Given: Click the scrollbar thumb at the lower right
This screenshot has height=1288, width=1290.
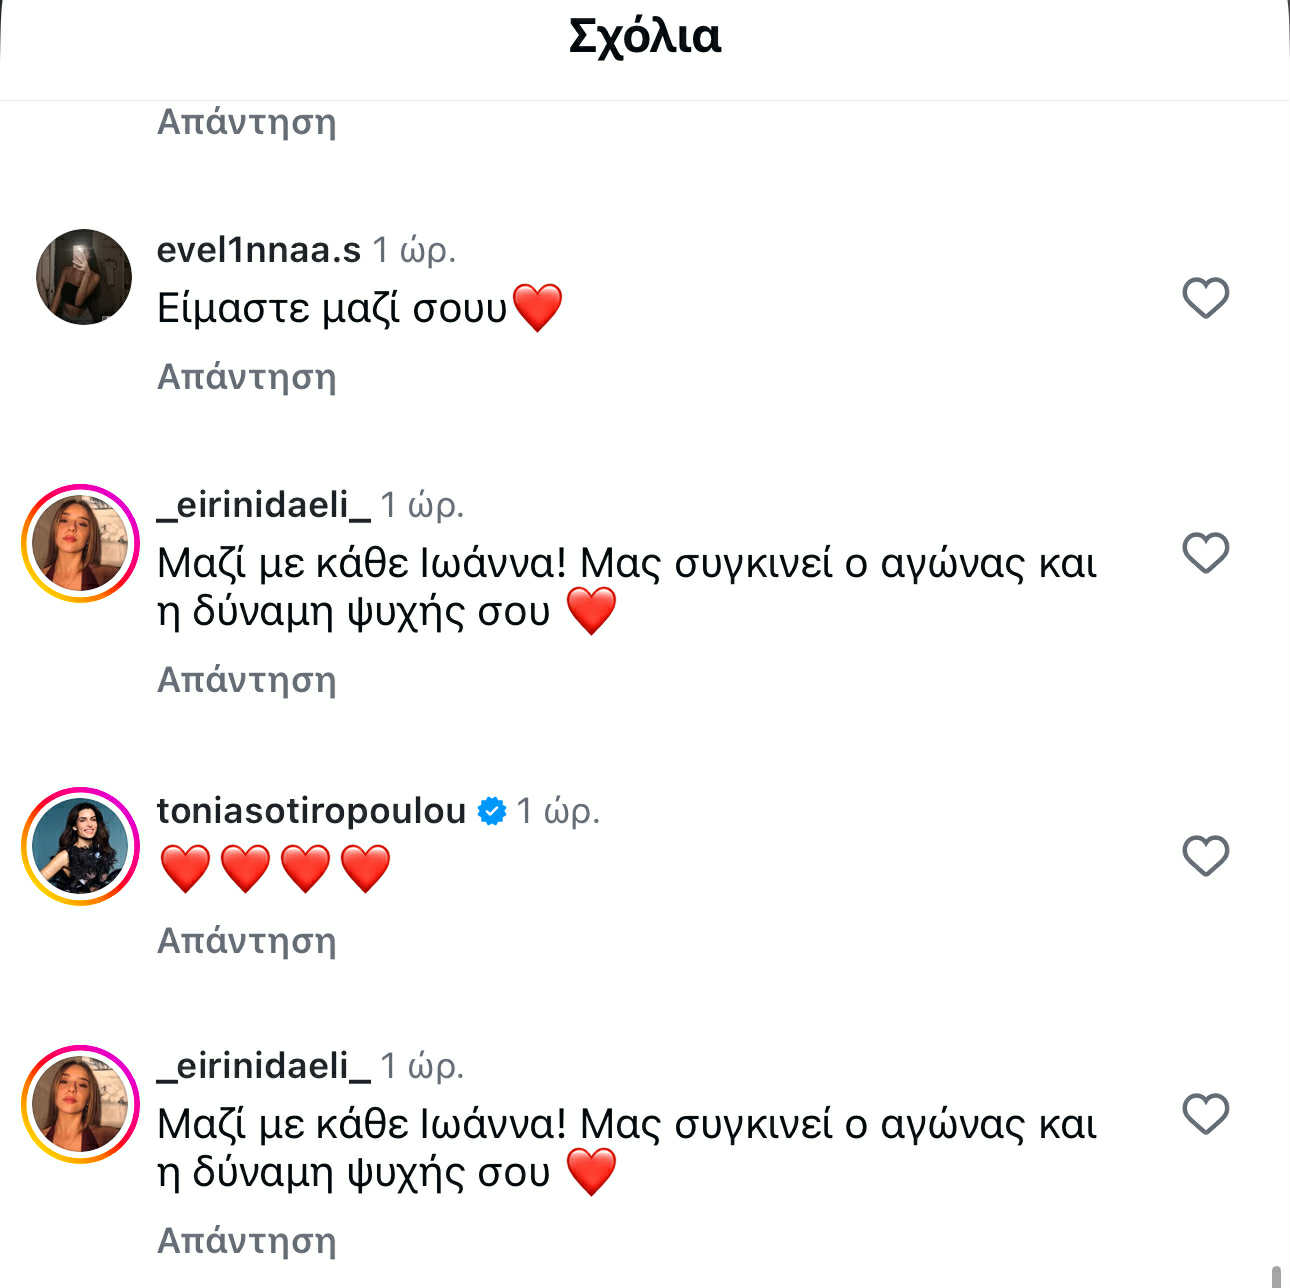Looking at the screenshot, I should (x=1277, y=1276).
